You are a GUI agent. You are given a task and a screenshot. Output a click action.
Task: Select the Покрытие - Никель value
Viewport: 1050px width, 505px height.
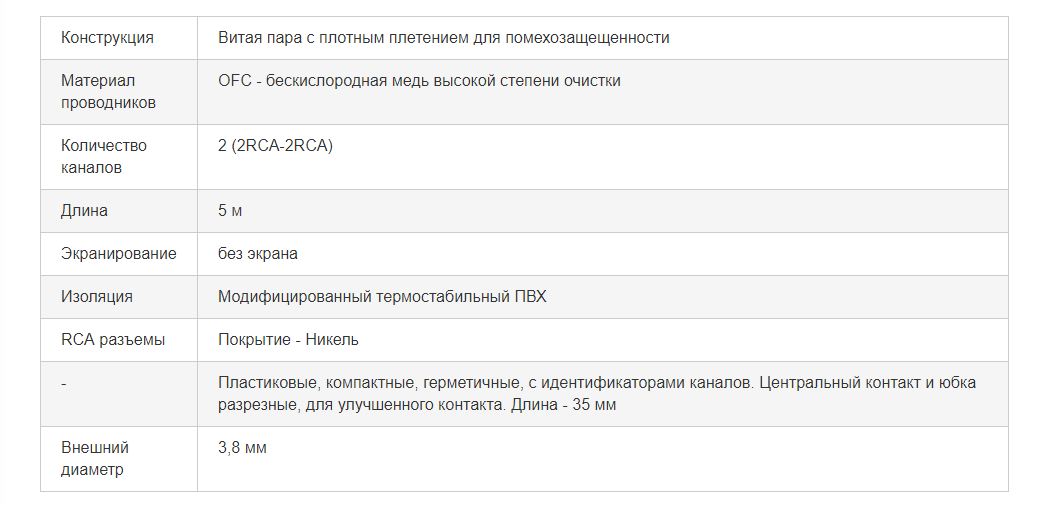pos(288,340)
